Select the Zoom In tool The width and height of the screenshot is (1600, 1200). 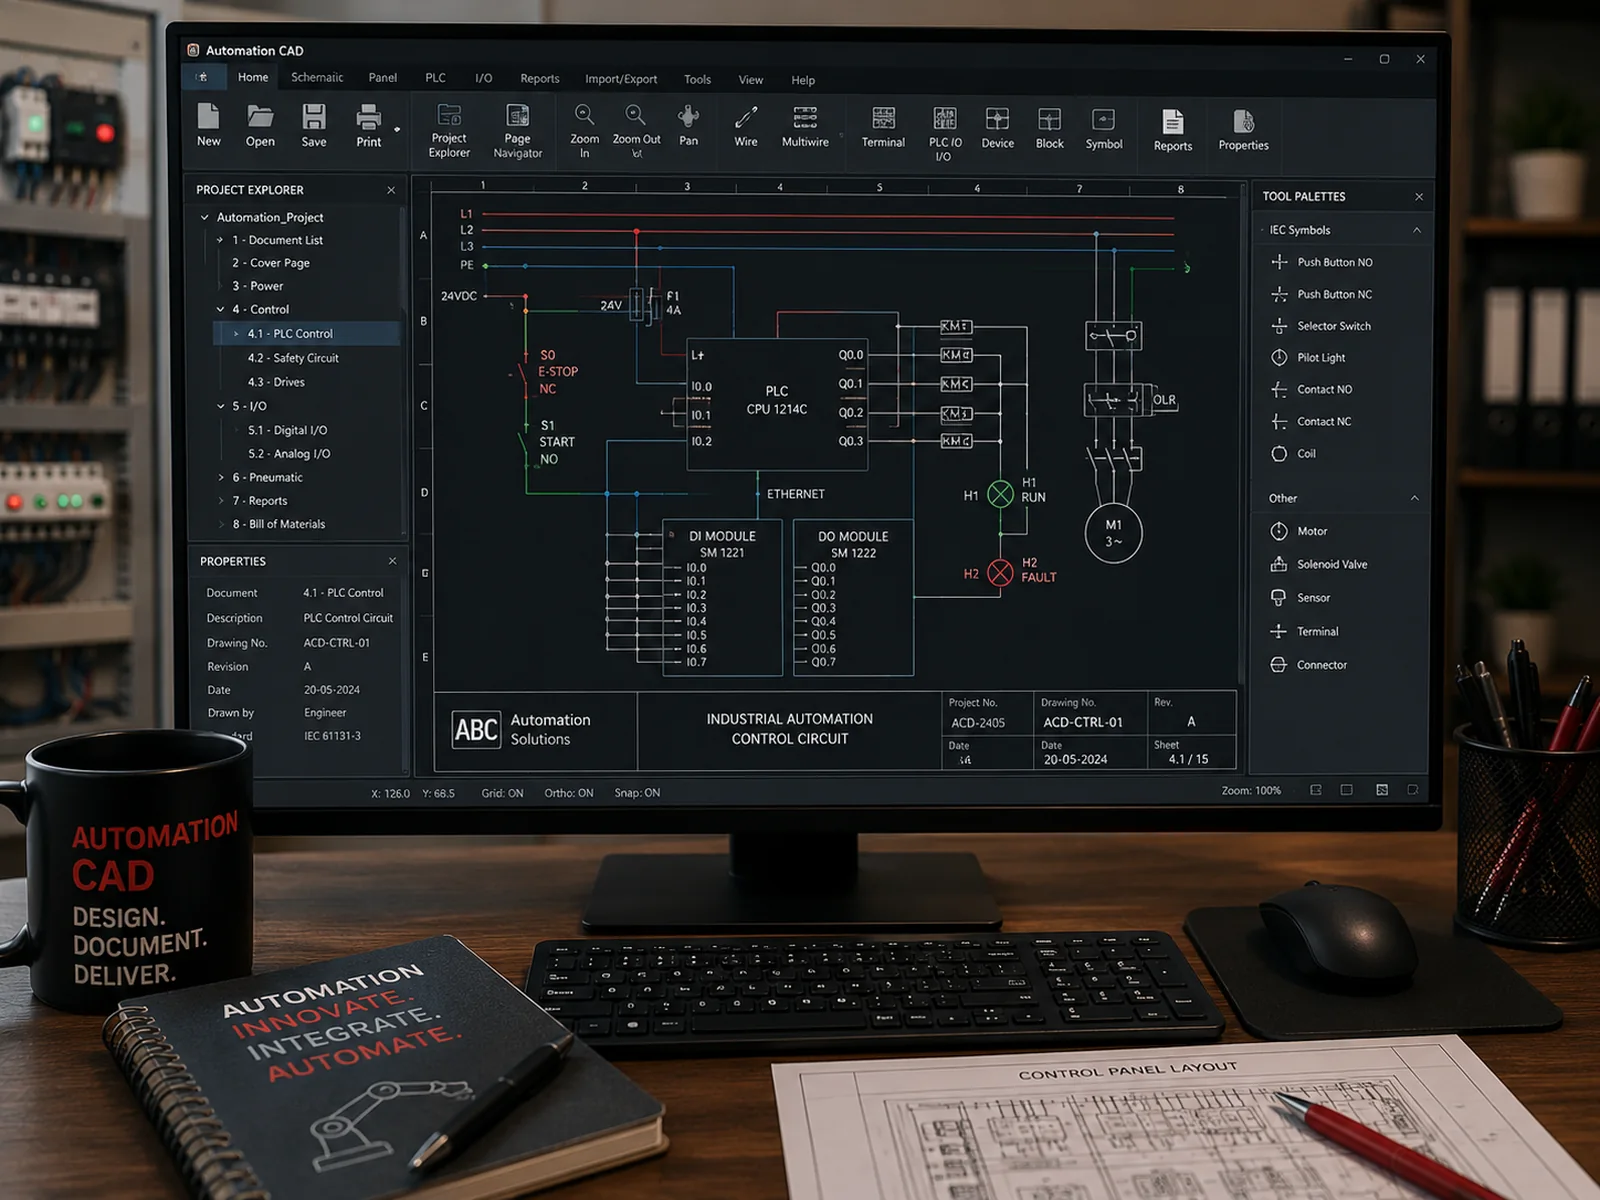[585, 115]
